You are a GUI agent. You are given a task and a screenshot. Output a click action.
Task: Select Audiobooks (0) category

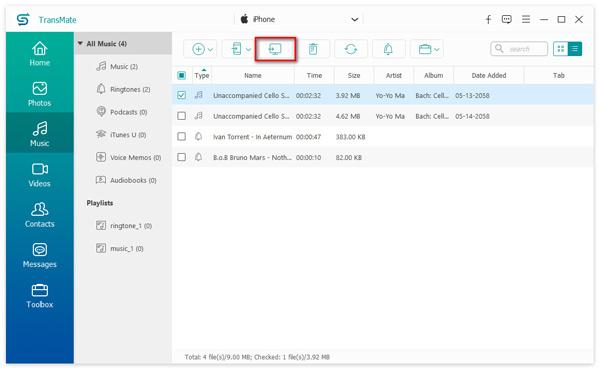click(126, 180)
